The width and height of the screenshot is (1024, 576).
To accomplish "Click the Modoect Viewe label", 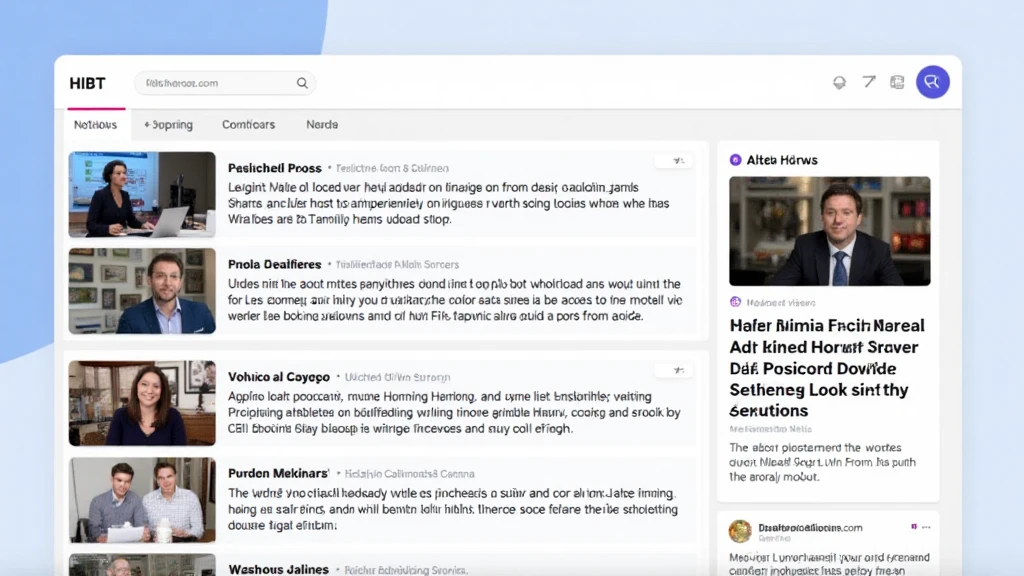I will click(x=780, y=302).
